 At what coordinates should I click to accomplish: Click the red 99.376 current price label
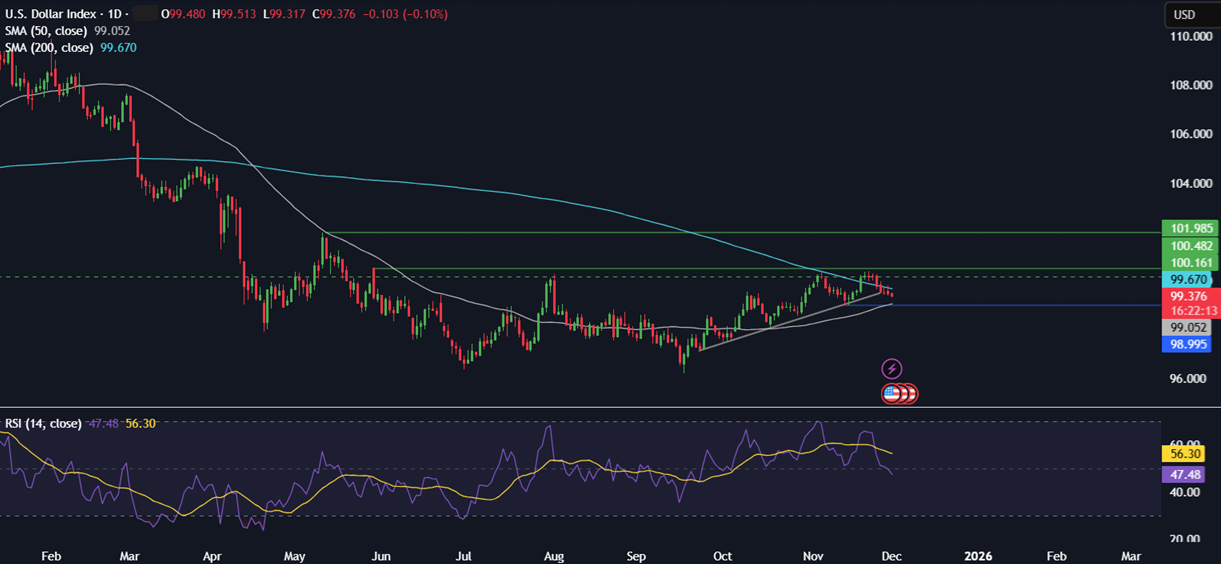pyautogui.click(x=1190, y=297)
